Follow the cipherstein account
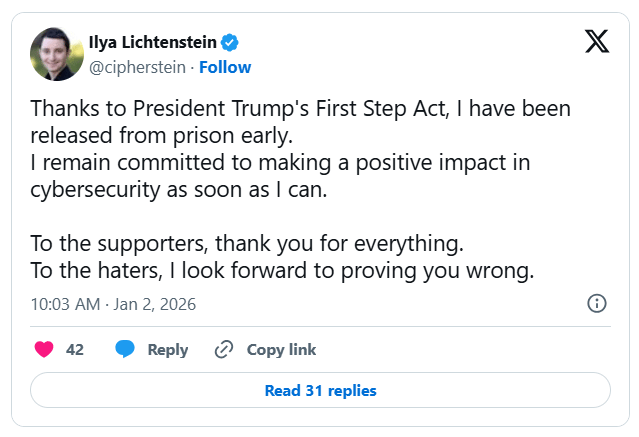This screenshot has width=639, height=437. tap(225, 67)
